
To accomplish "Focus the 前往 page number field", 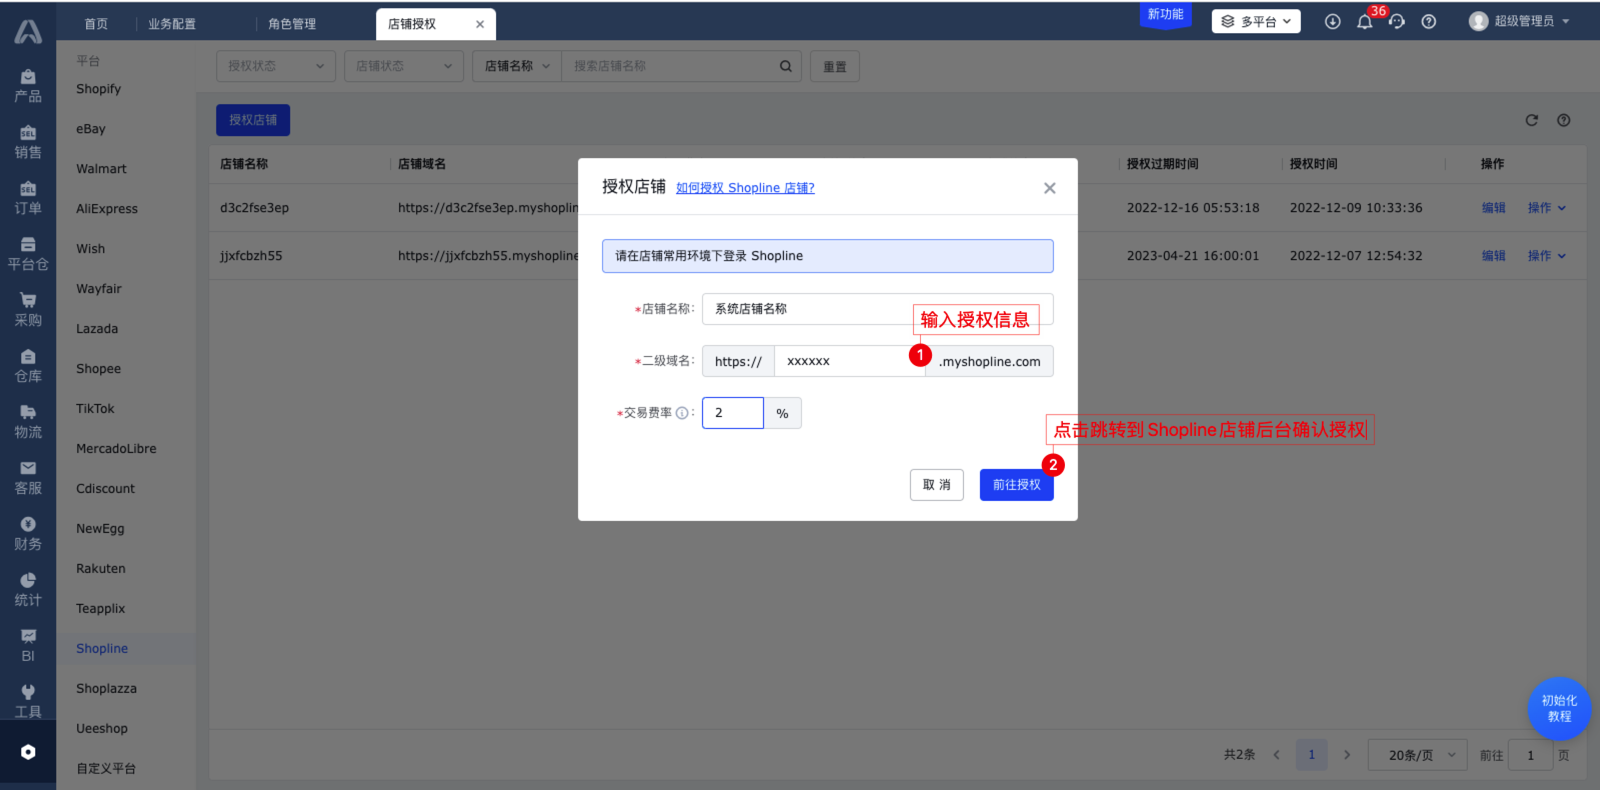I will 1530,755.
